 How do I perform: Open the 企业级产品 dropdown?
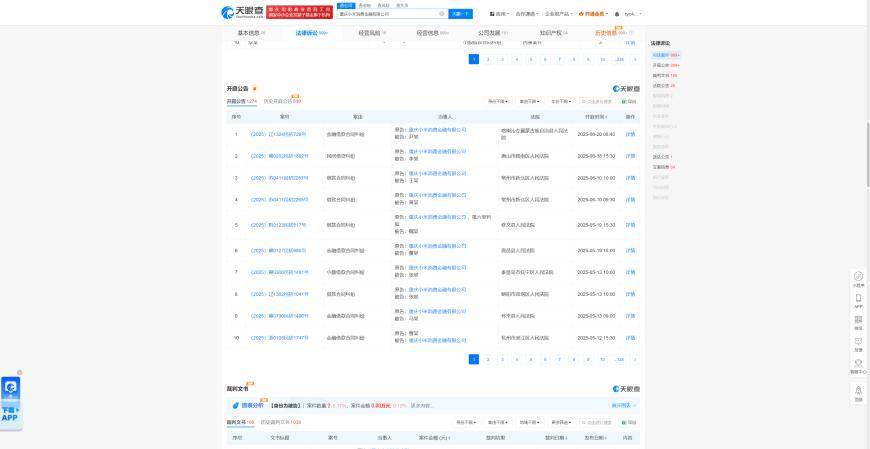tap(559, 14)
